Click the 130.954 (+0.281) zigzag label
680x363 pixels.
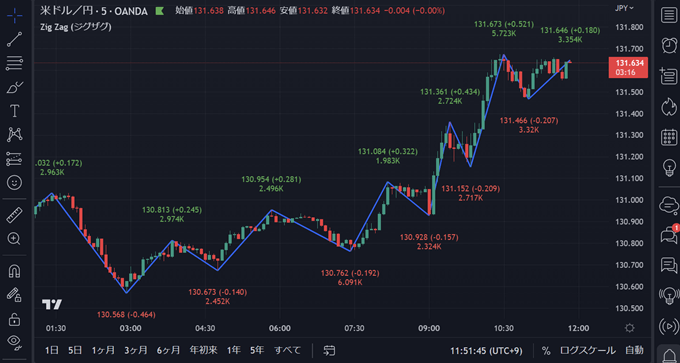pos(271,179)
